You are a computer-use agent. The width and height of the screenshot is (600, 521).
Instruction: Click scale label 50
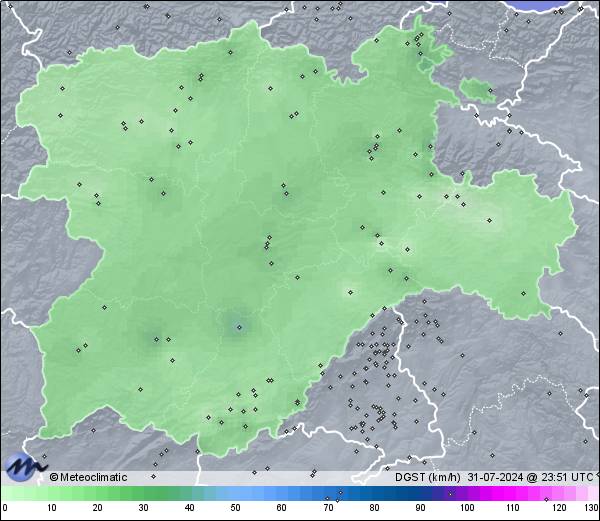pyautogui.click(x=236, y=508)
